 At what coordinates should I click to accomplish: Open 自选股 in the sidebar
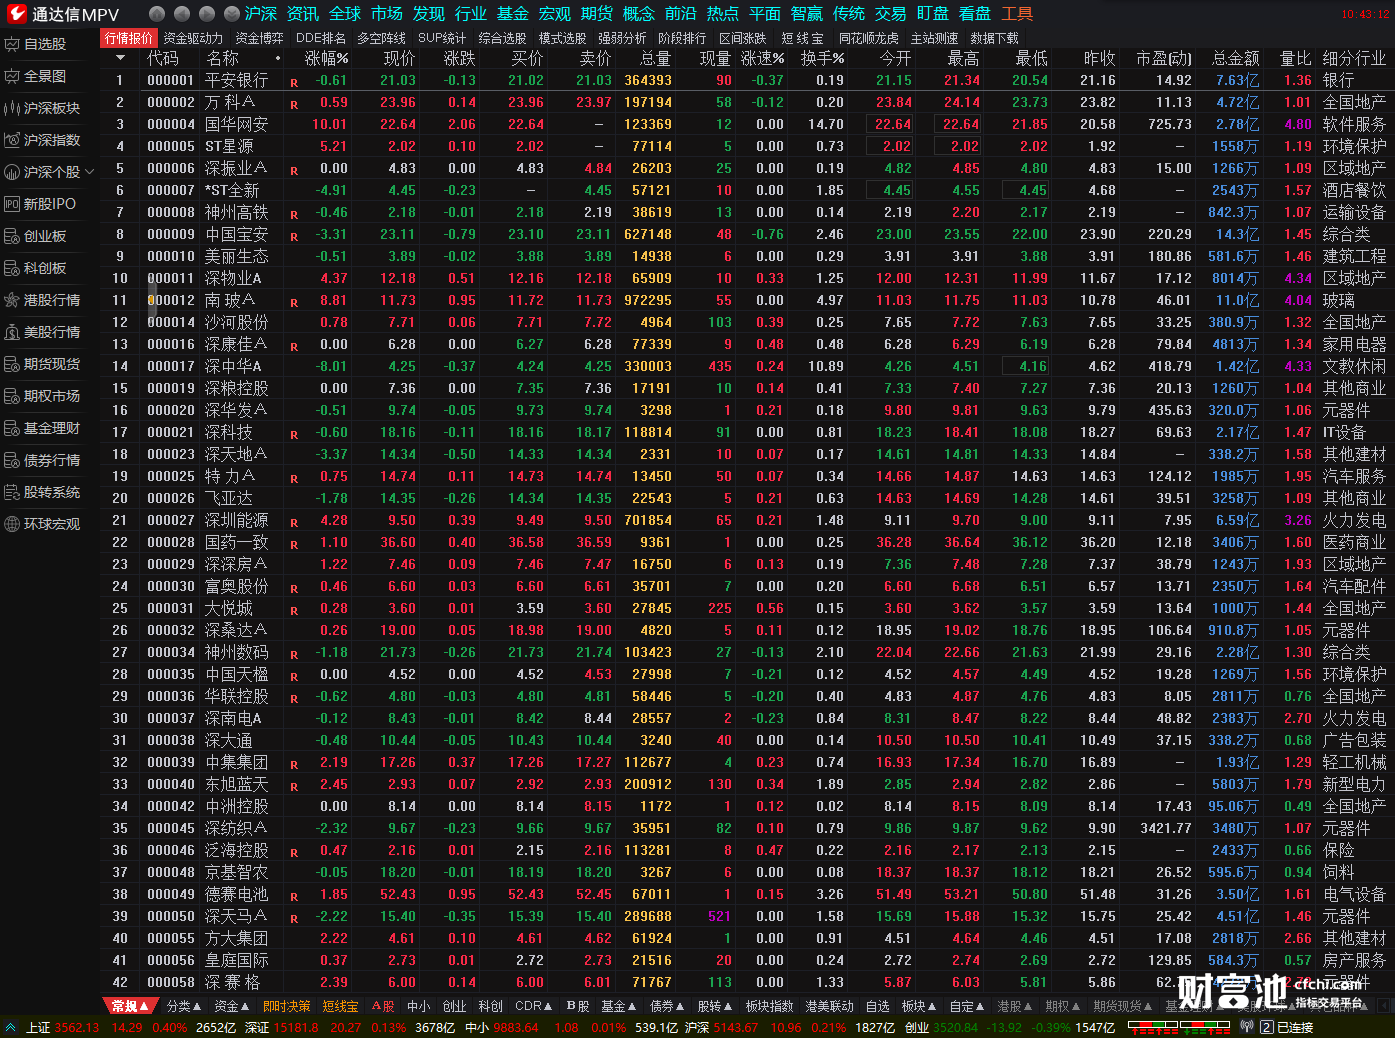[45, 44]
